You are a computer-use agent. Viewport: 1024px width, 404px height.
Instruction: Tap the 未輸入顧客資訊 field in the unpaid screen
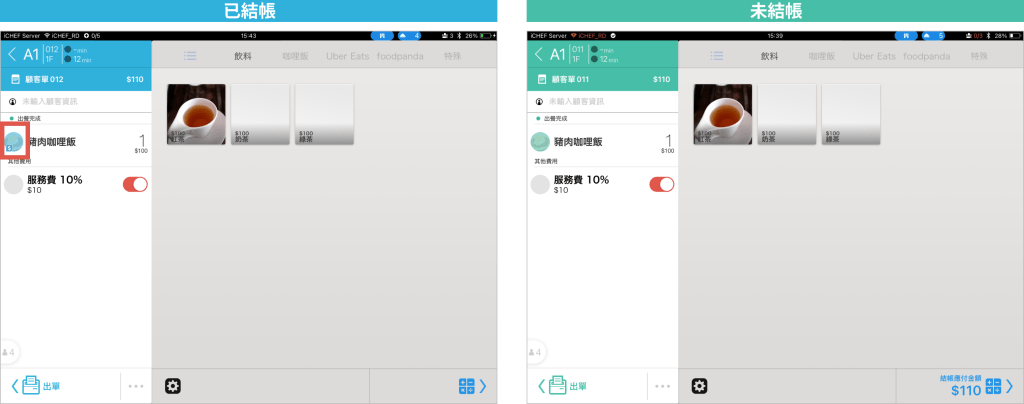[602, 101]
